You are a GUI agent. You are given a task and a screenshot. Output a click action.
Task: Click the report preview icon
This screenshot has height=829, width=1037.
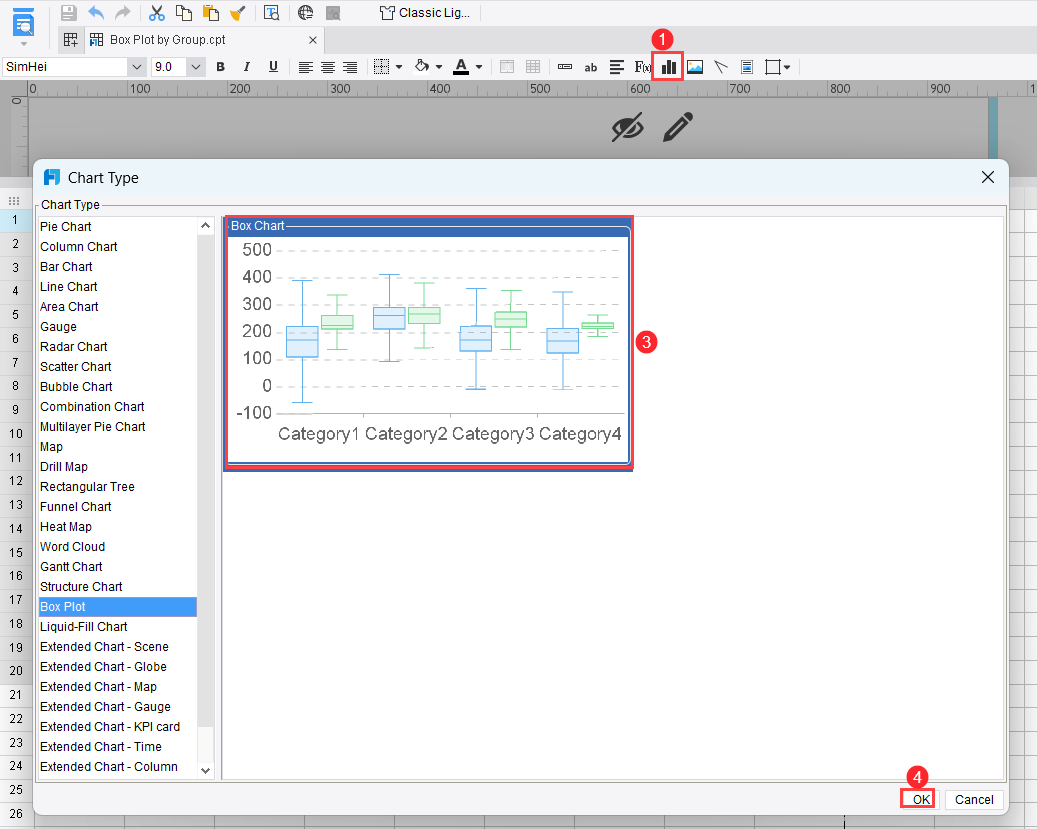(23, 23)
